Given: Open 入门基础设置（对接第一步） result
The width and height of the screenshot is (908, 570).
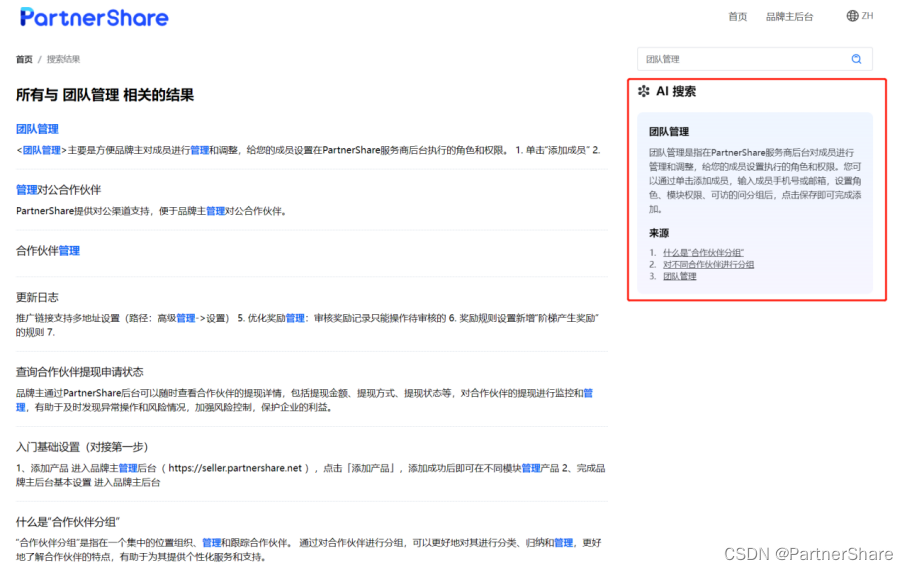Looking at the screenshot, I should [82, 447].
